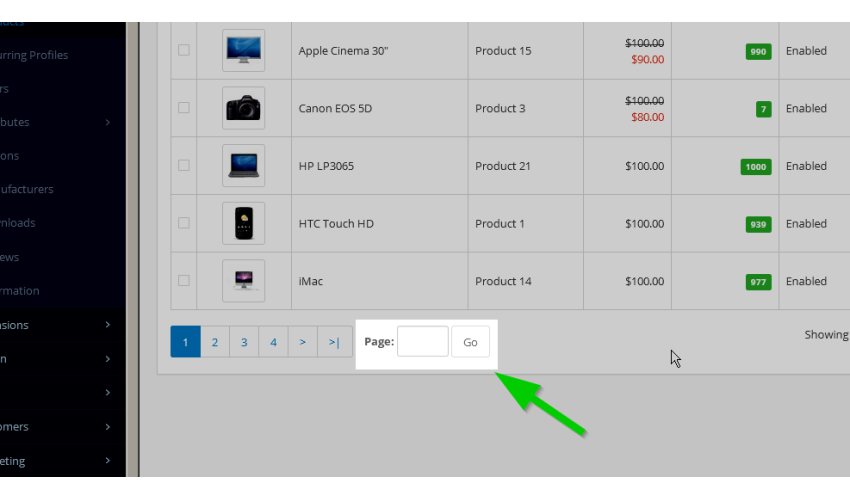Viewport: 850px width, 500px height.
Task: Click the next page > button
Action: pos(302,342)
